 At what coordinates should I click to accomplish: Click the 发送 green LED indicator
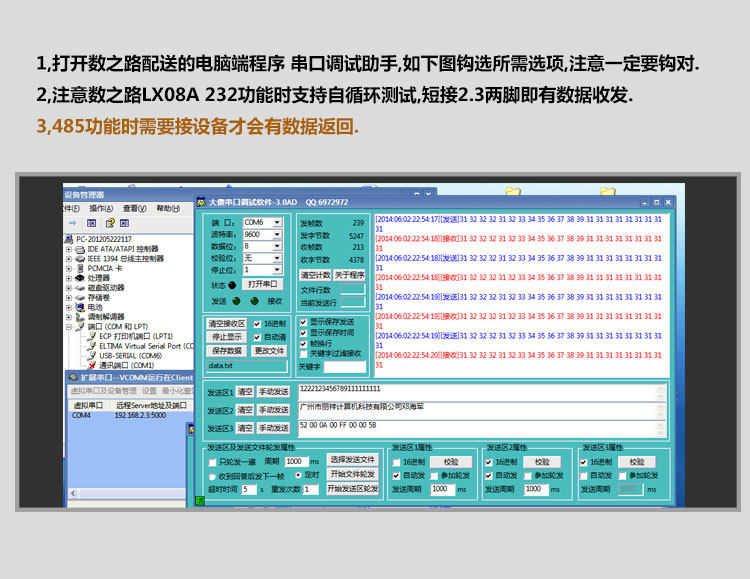[236, 301]
